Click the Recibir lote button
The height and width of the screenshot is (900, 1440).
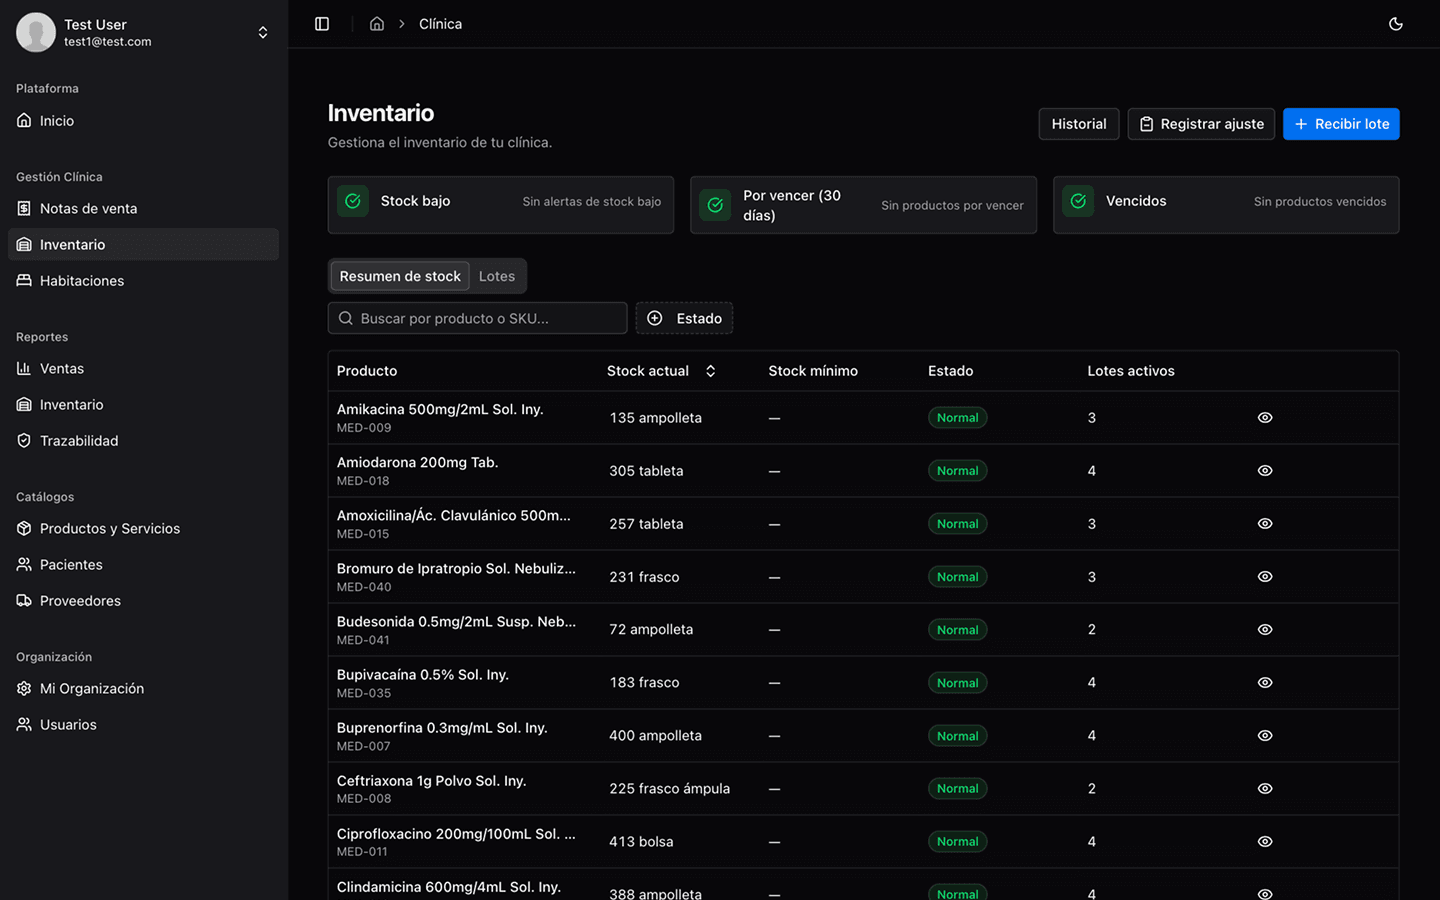1341,124
